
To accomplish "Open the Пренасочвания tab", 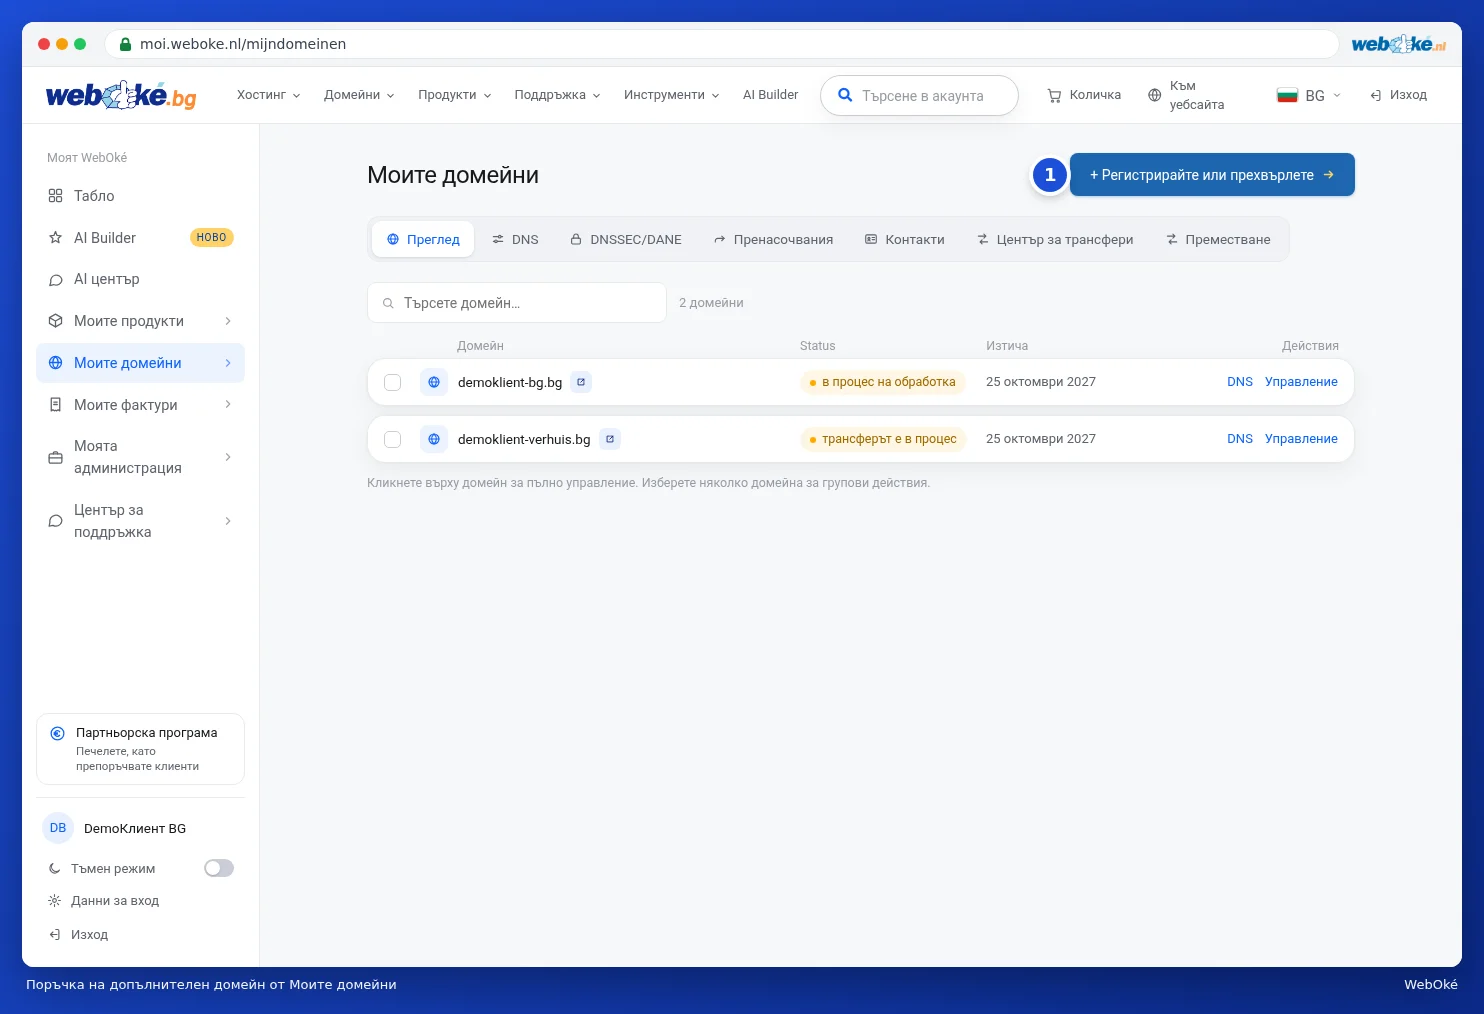I will pyautogui.click(x=773, y=240).
